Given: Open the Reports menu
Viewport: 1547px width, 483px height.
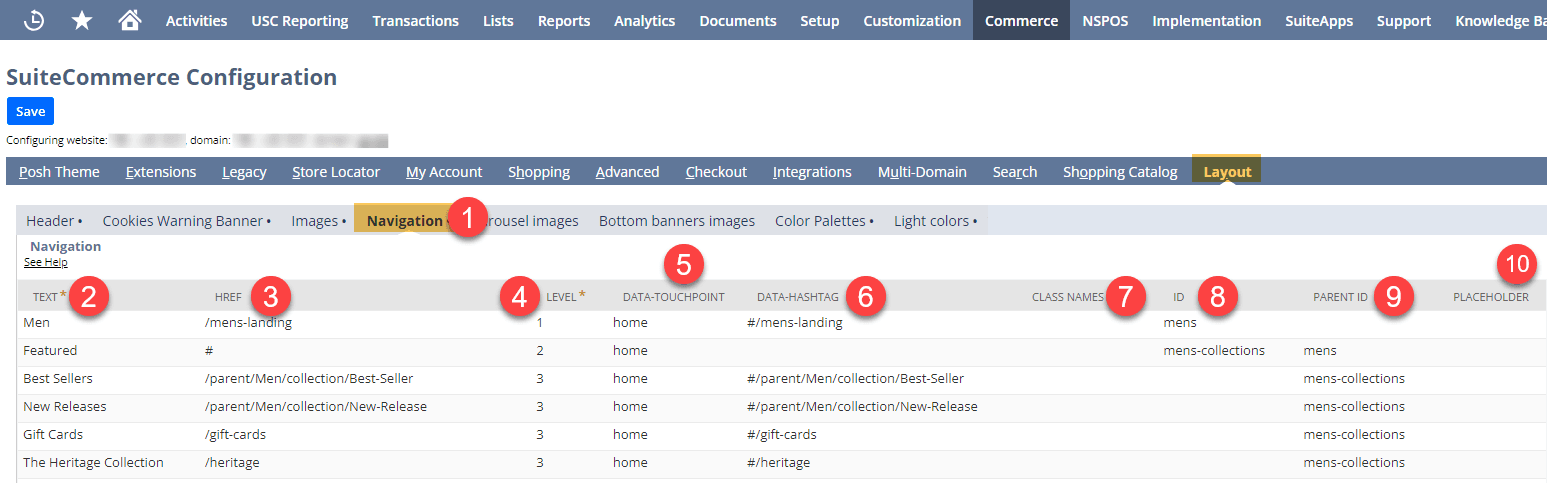Looking at the screenshot, I should [564, 20].
